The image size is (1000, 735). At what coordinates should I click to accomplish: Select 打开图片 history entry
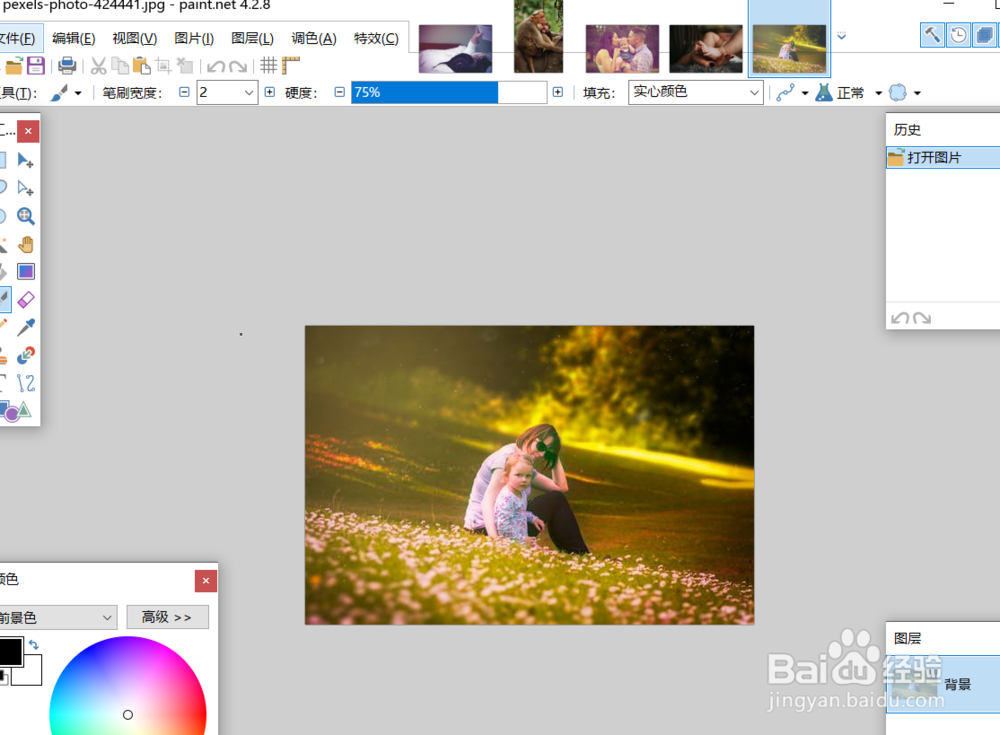point(943,158)
